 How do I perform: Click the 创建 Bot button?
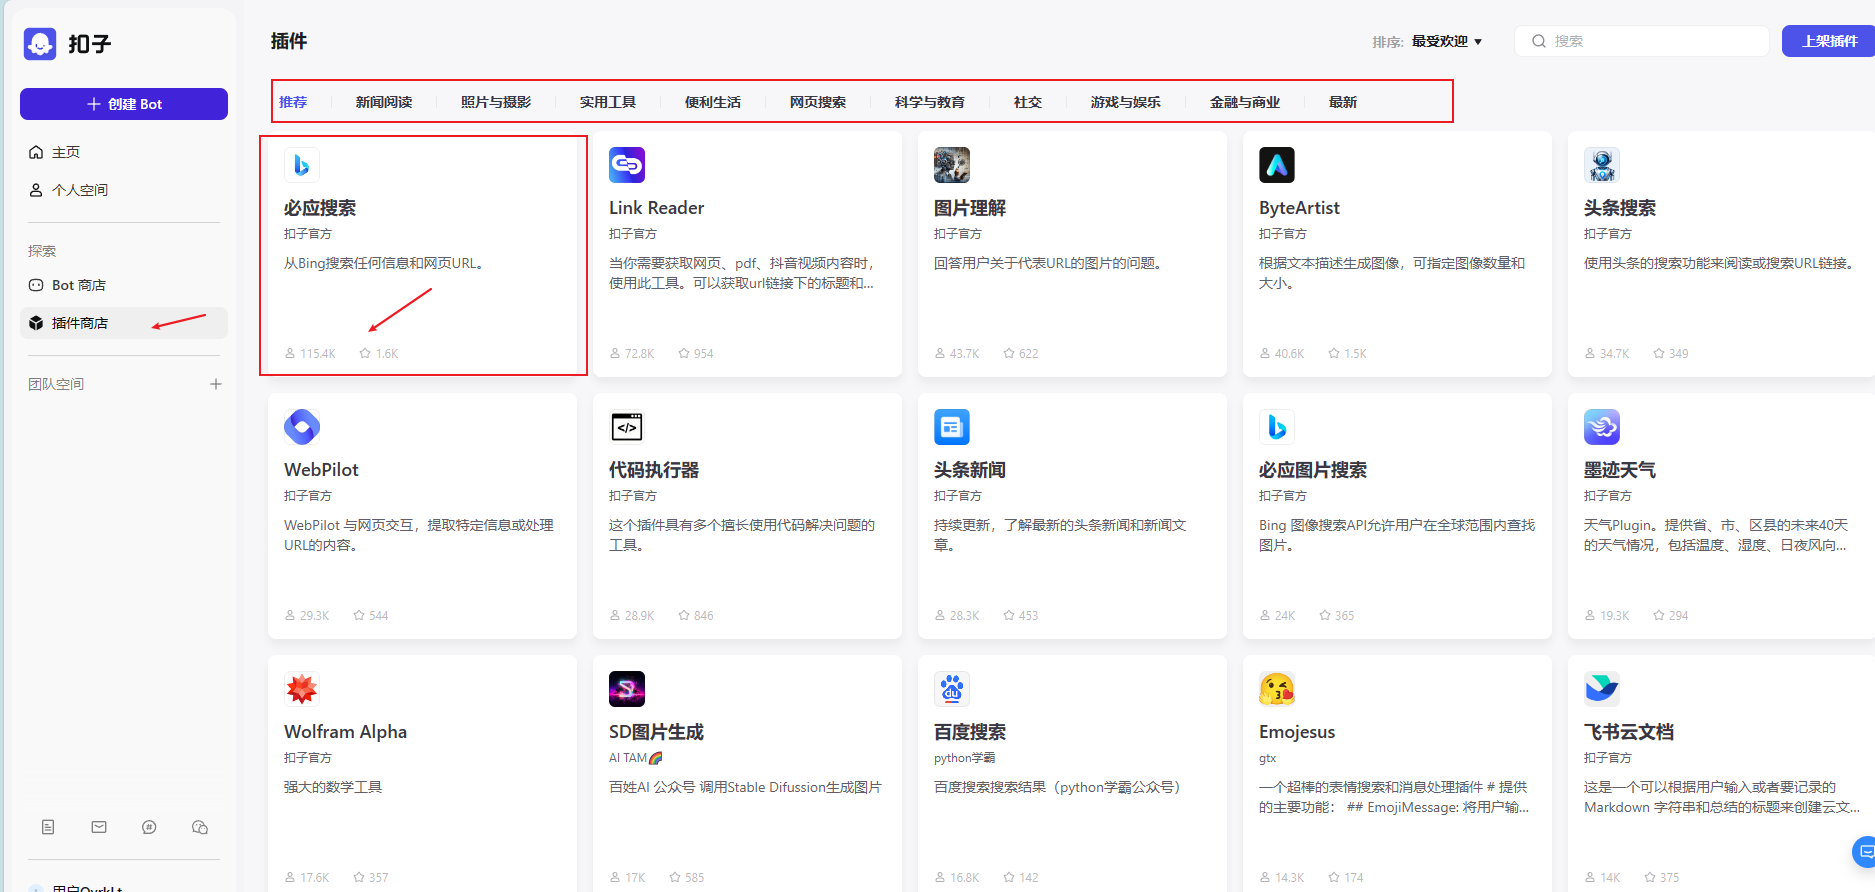click(124, 104)
